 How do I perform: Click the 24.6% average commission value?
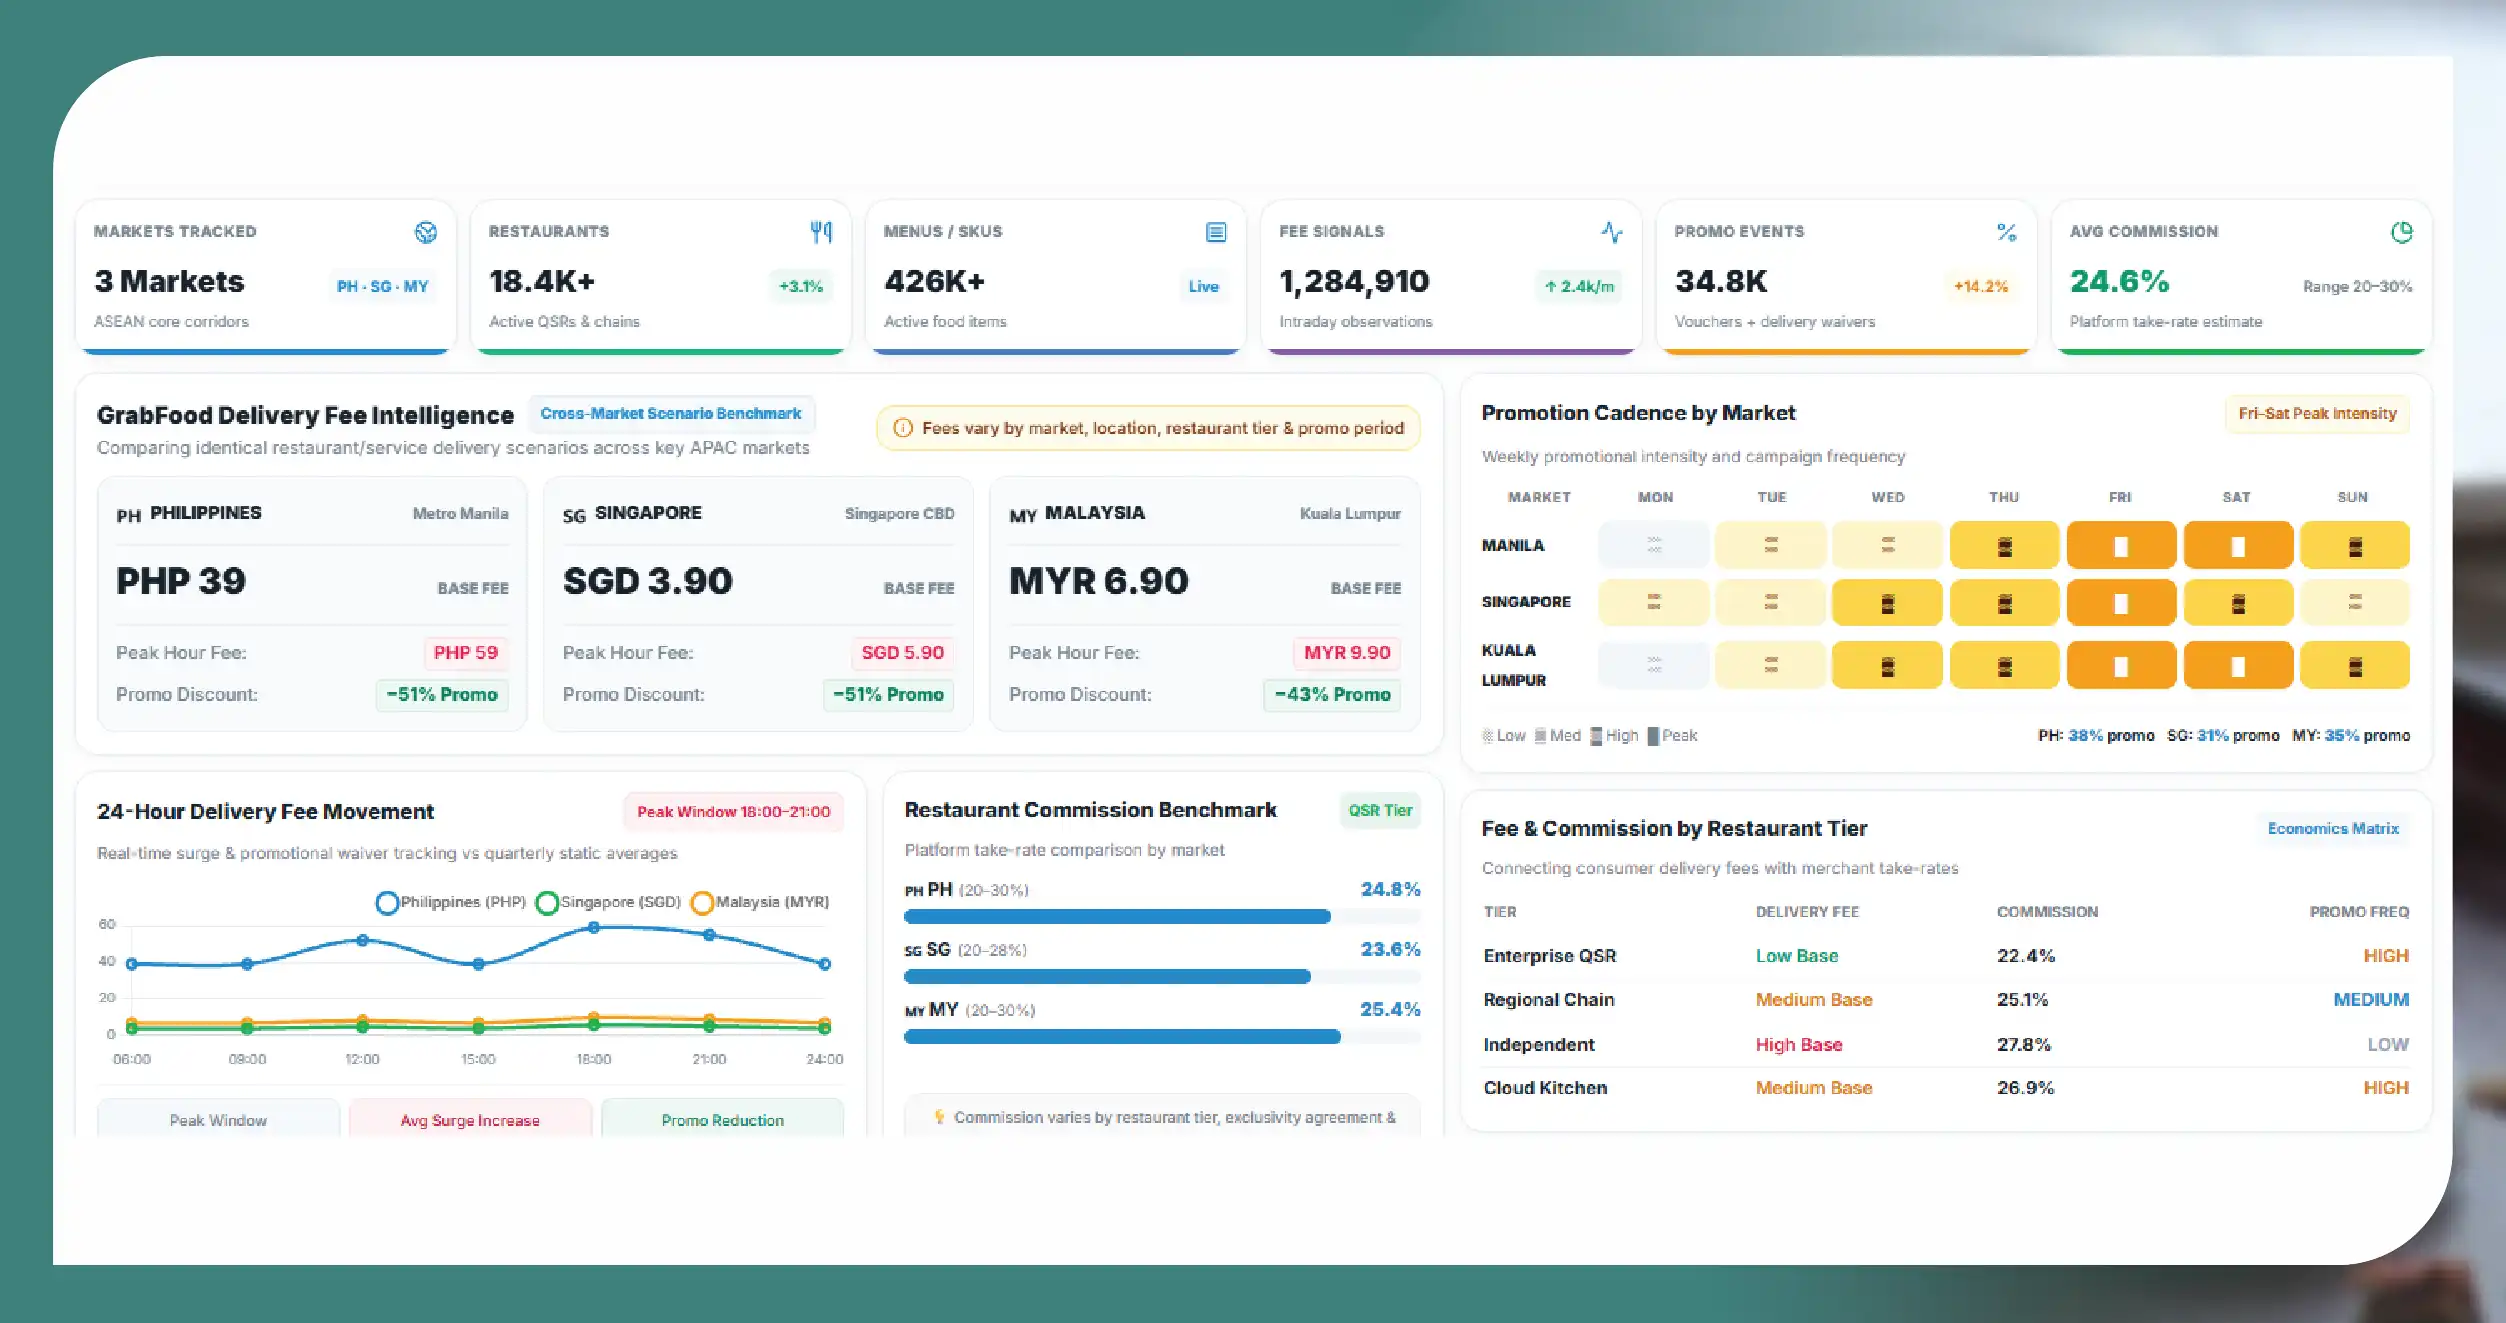2119,282
